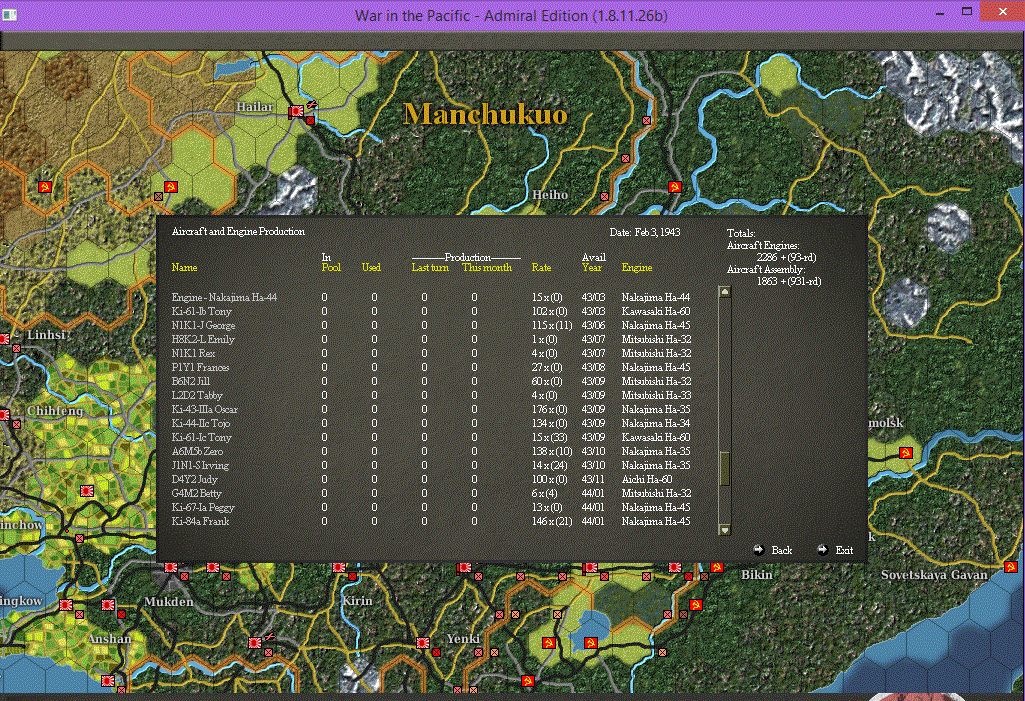Click the Kirin city label on map
The image size is (1025, 701).
coord(358,601)
